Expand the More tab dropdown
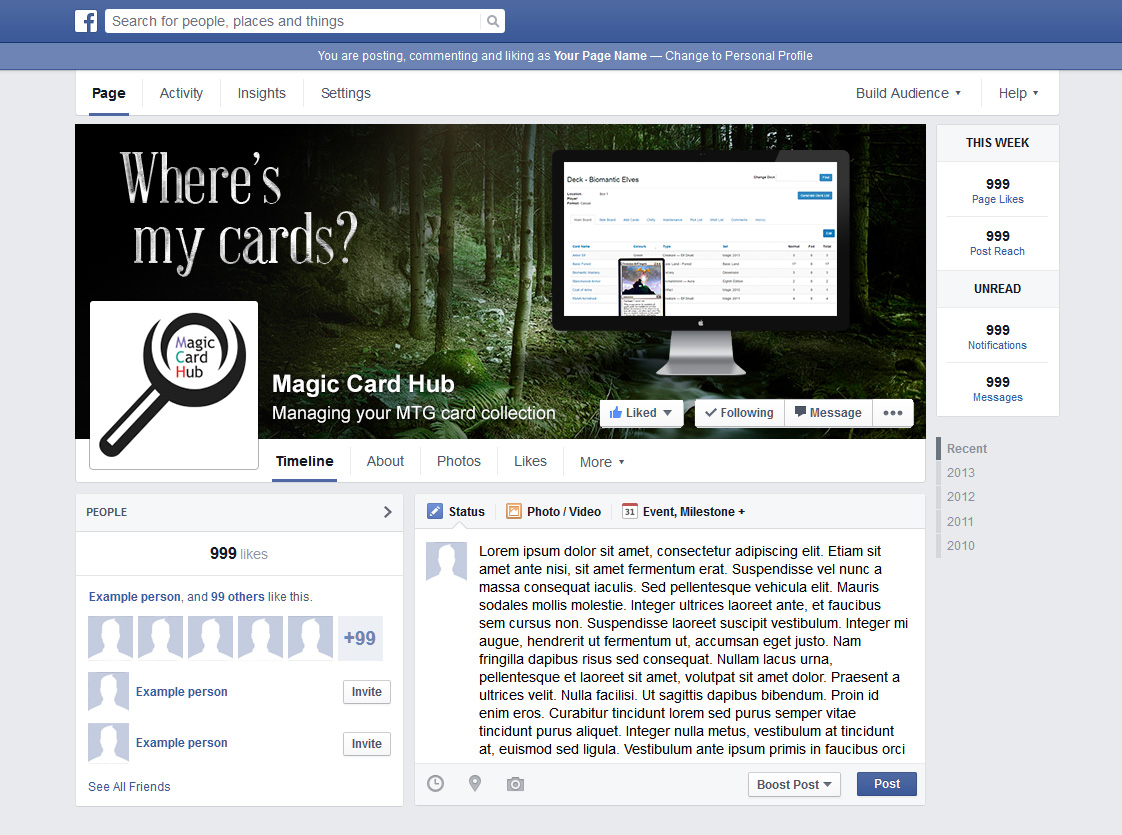The image size is (1122, 835). click(x=601, y=462)
